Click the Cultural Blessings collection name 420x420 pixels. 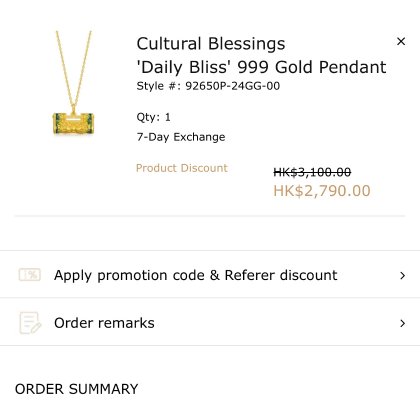pos(211,44)
